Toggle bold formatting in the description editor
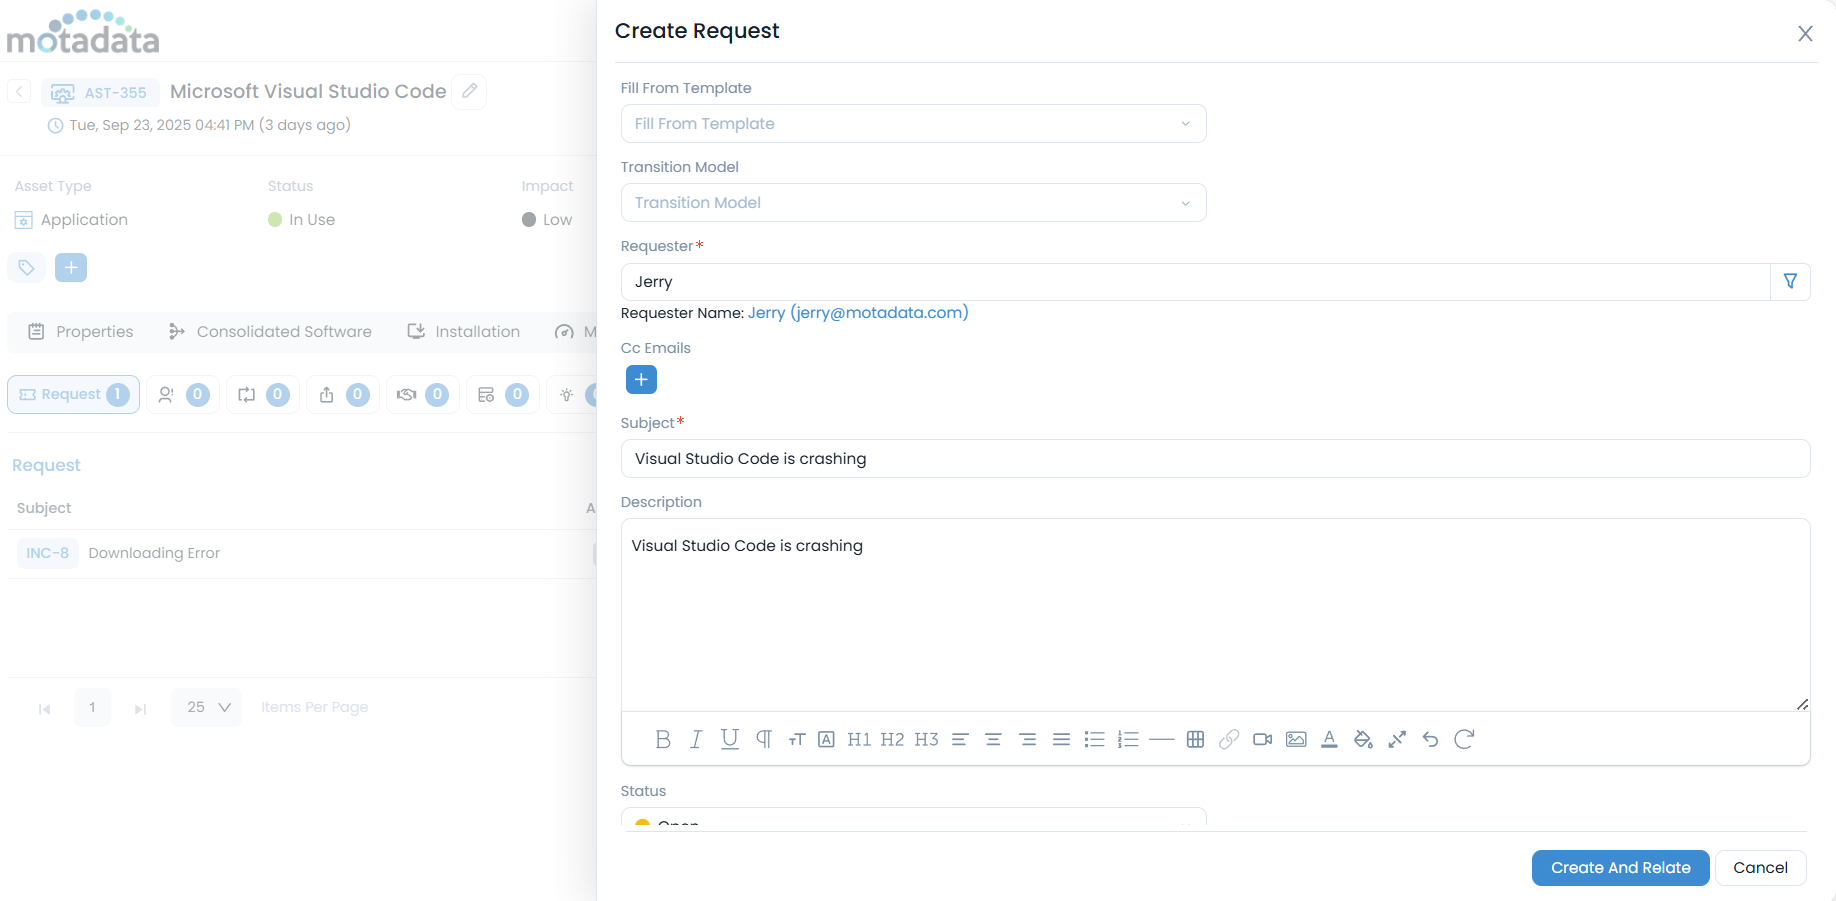 [x=663, y=739]
